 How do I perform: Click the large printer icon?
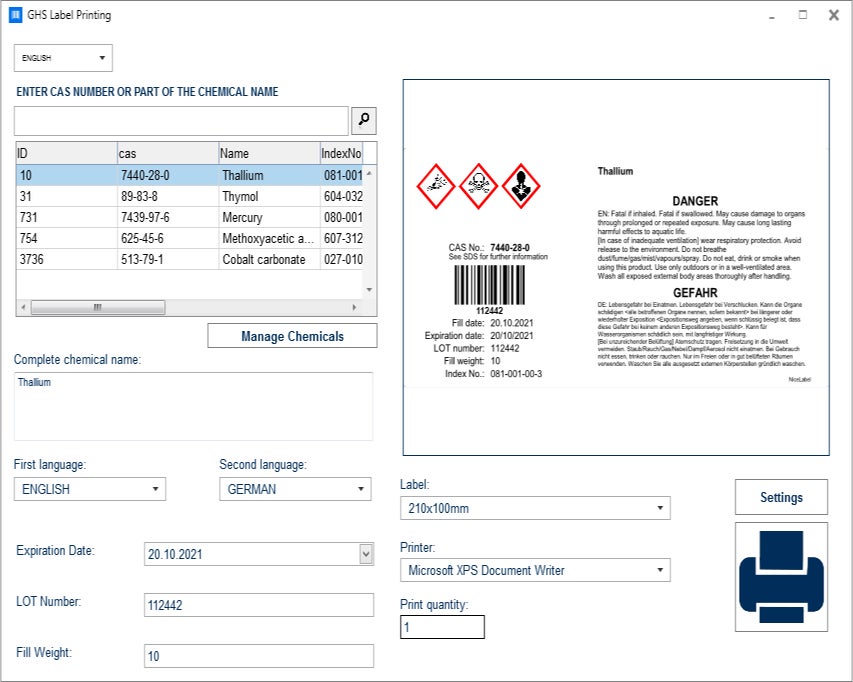tap(781, 577)
